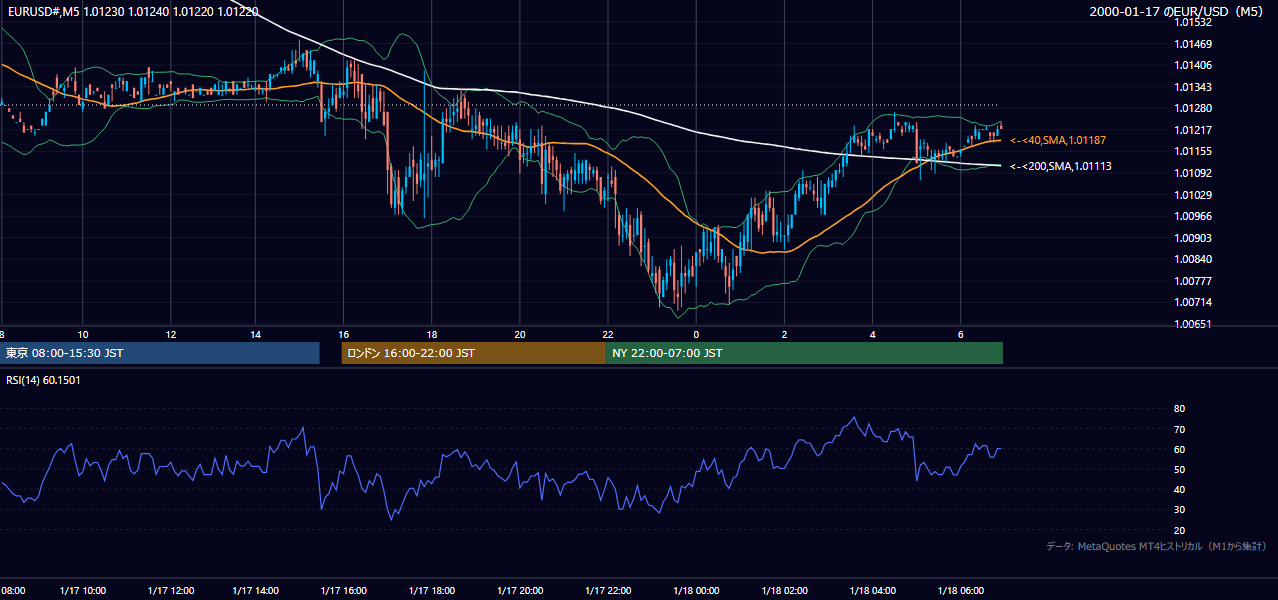1278x600 pixels.
Task: Click the 1.01092 price axis label
Action: tap(1193, 173)
